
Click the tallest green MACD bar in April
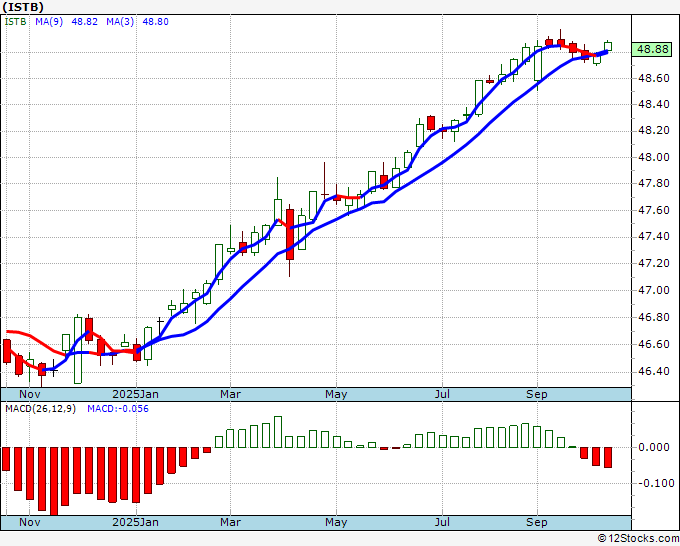(278, 432)
